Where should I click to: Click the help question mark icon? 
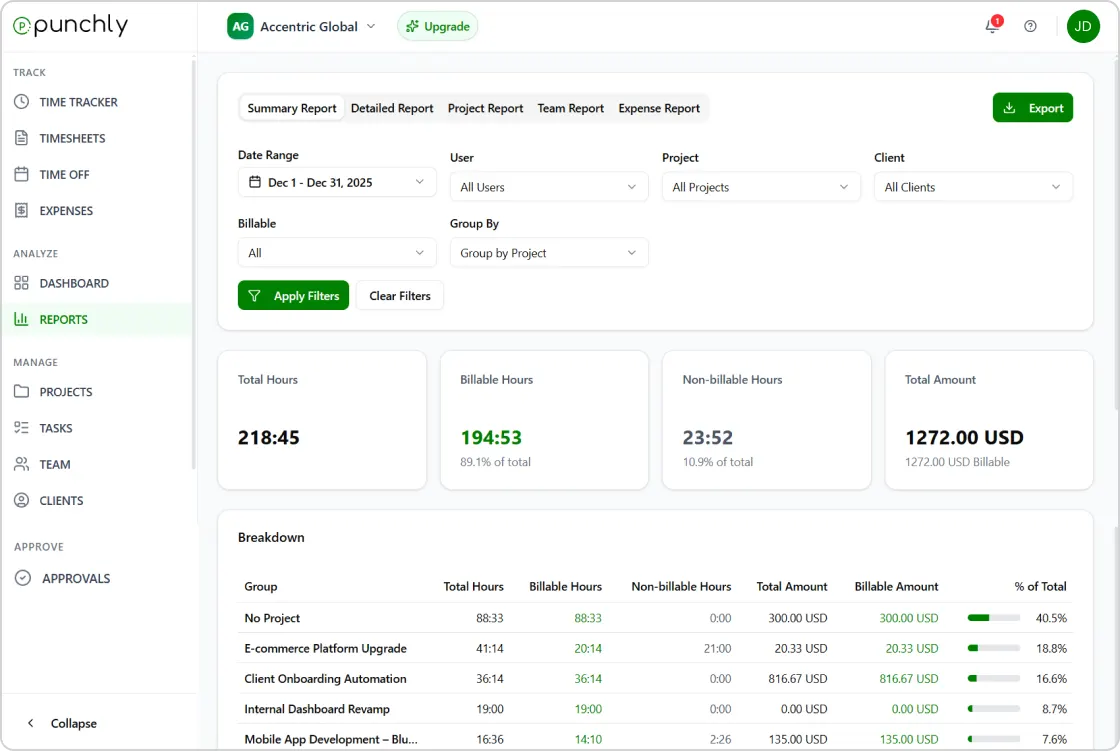click(1030, 26)
